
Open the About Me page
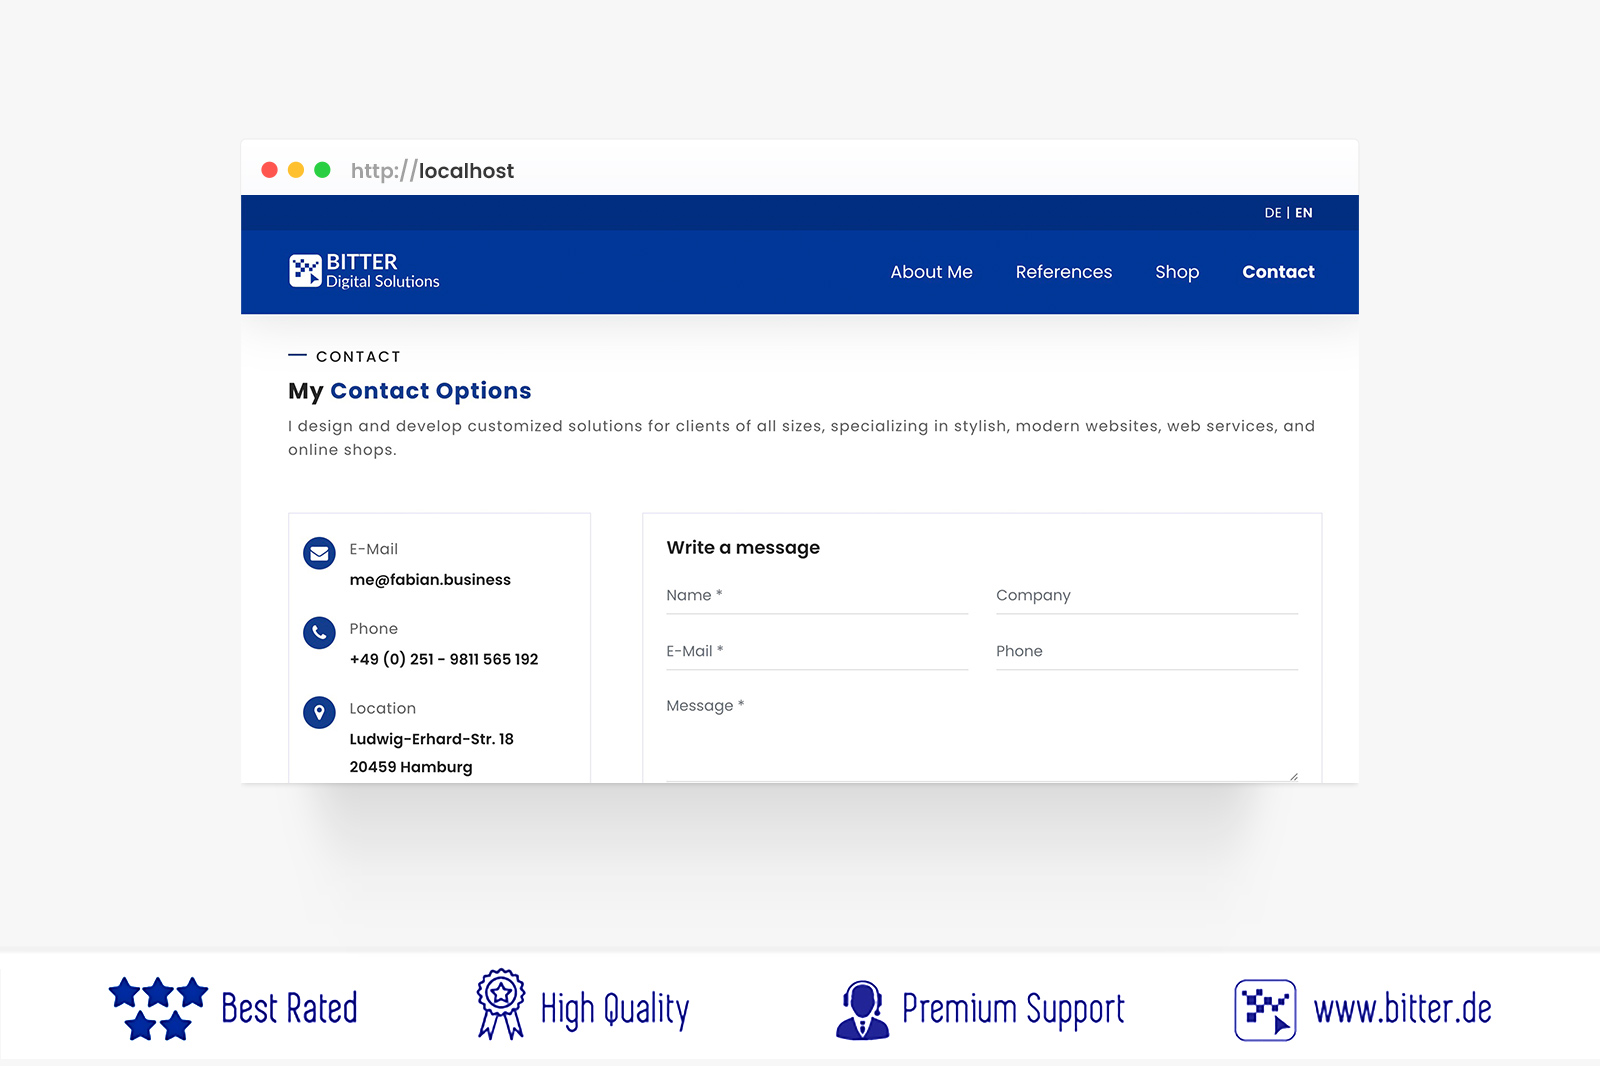pyautogui.click(x=931, y=272)
